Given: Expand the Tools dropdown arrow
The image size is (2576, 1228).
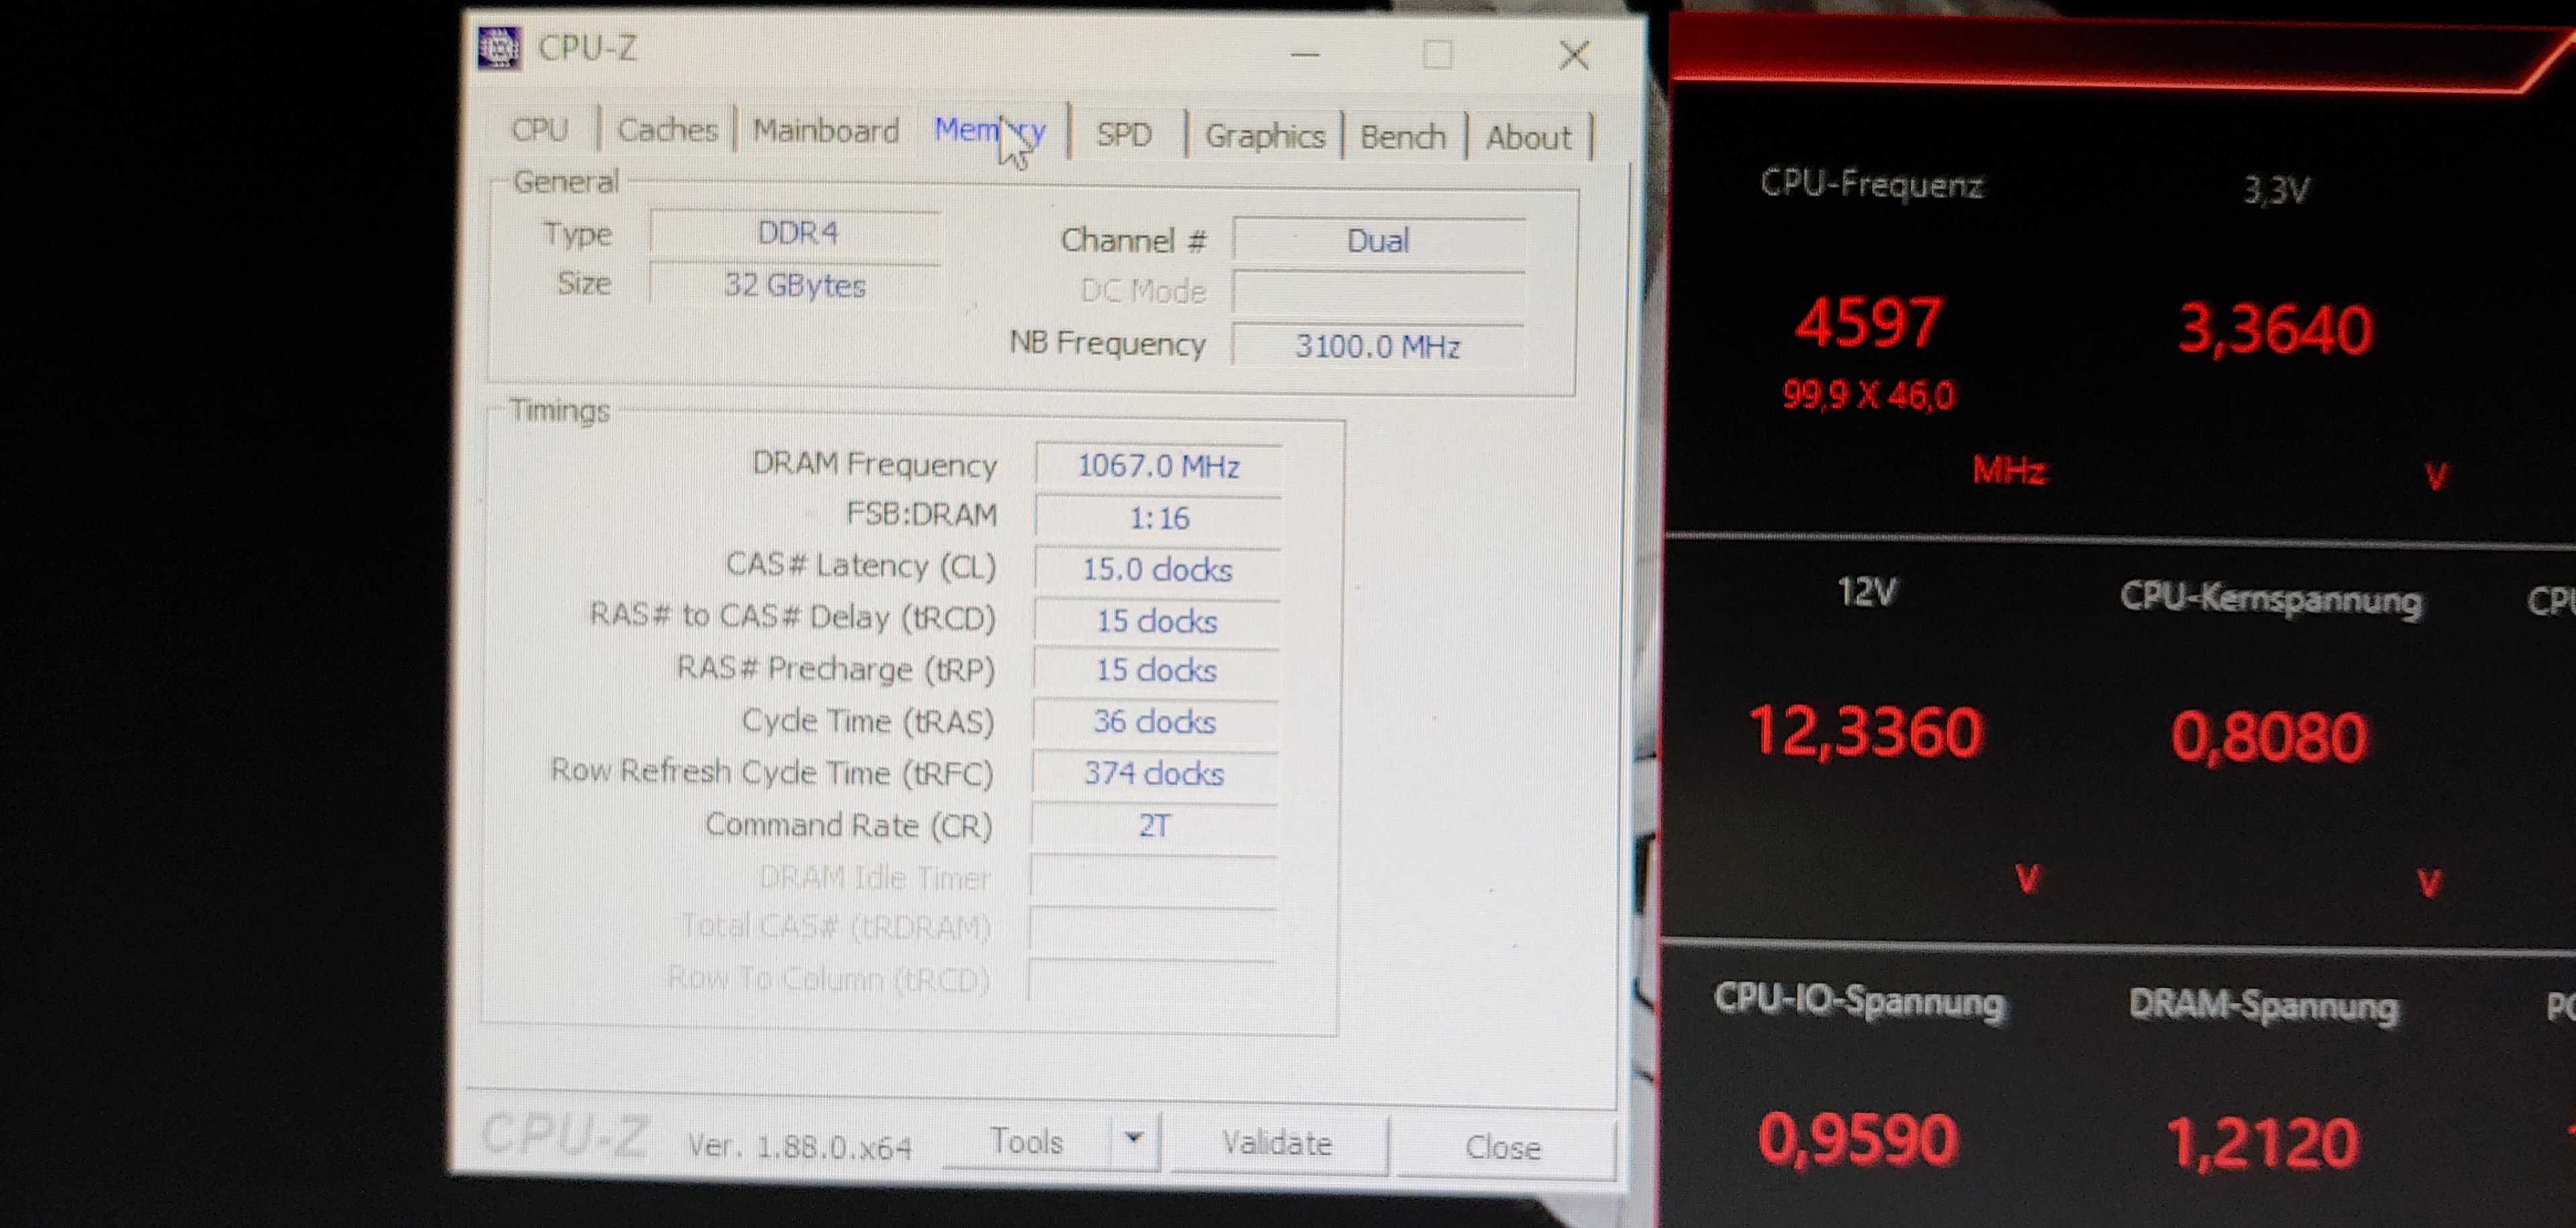Looking at the screenshot, I should point(1134,1139).
